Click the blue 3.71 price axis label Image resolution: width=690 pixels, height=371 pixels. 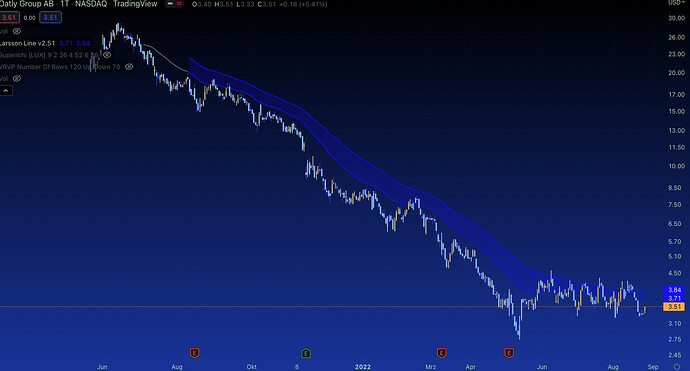[x=674, y=298]
